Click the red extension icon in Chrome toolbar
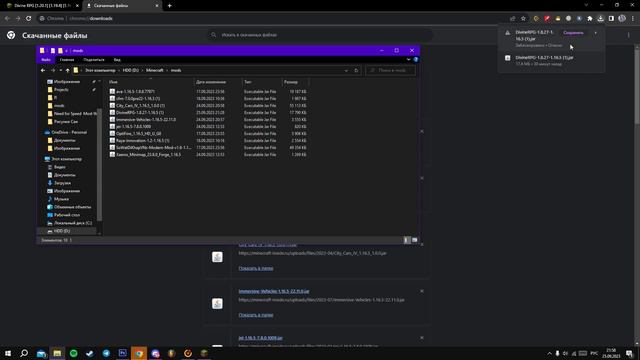The width and height of the screenshot is (640, 360). pos(547,18)
